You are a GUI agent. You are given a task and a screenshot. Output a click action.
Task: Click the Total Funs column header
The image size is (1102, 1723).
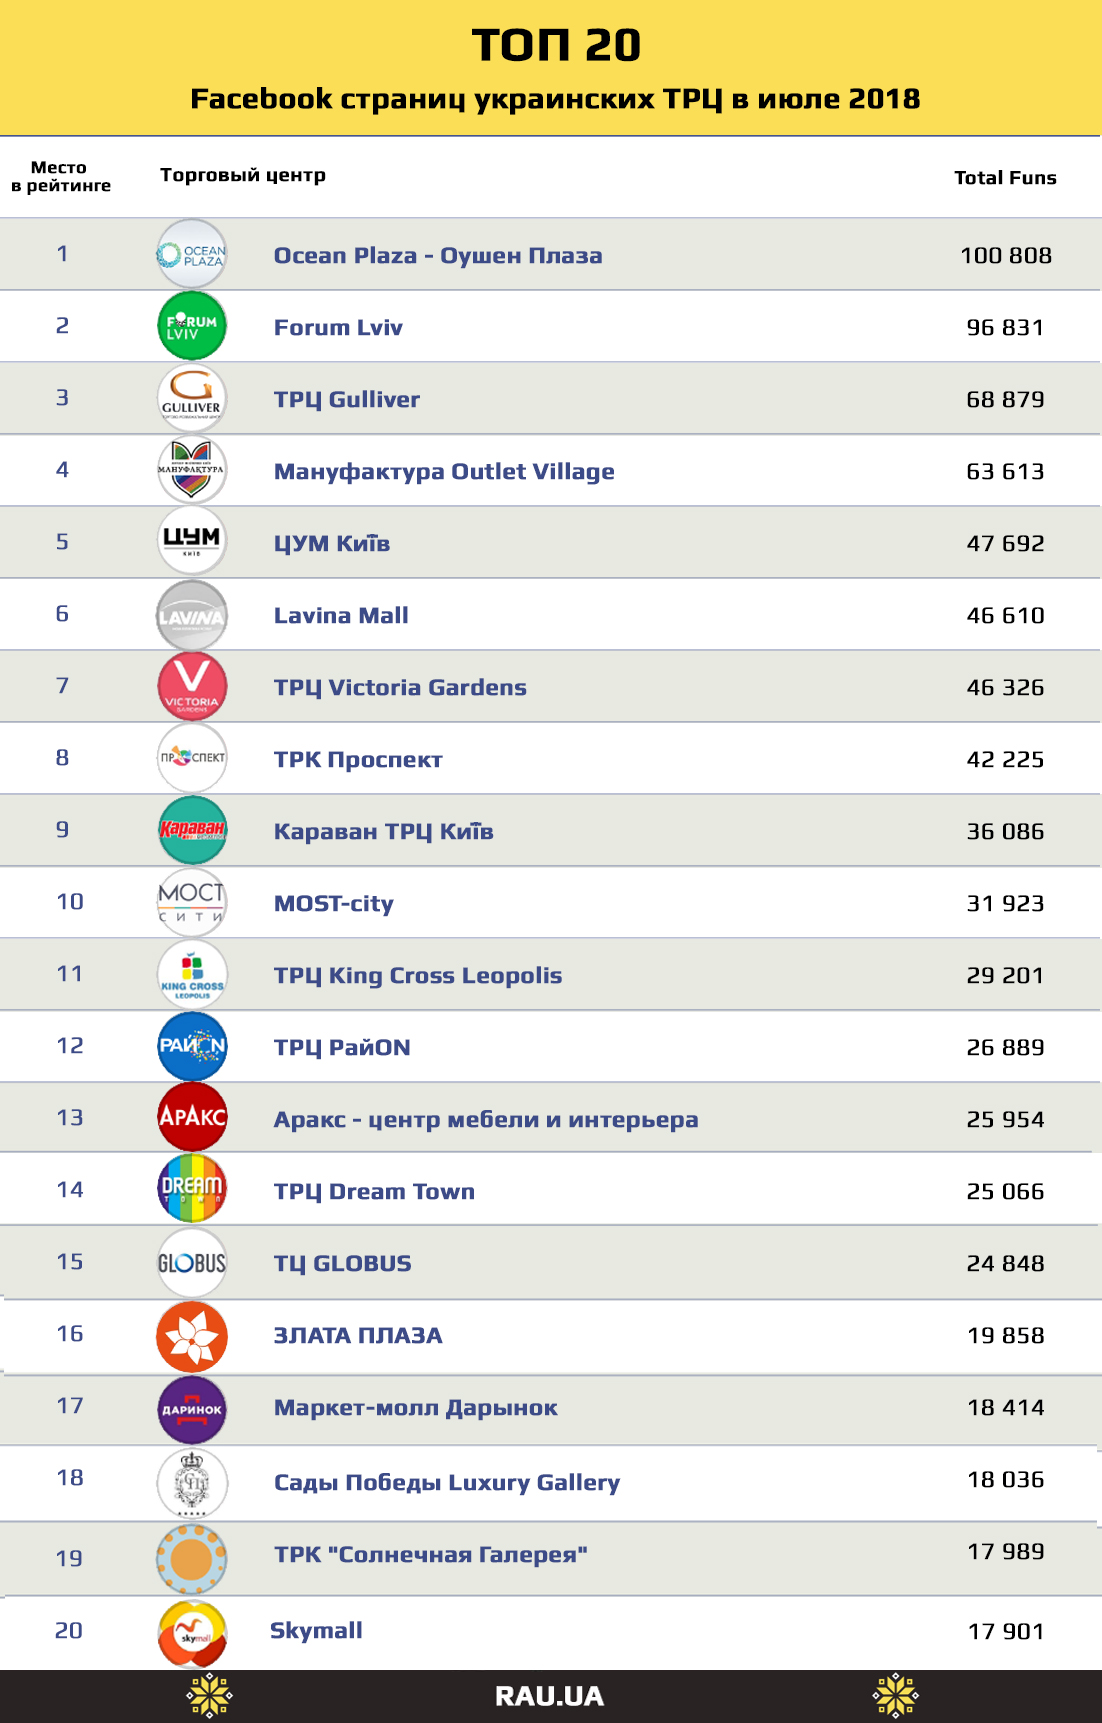(1005, 178)
